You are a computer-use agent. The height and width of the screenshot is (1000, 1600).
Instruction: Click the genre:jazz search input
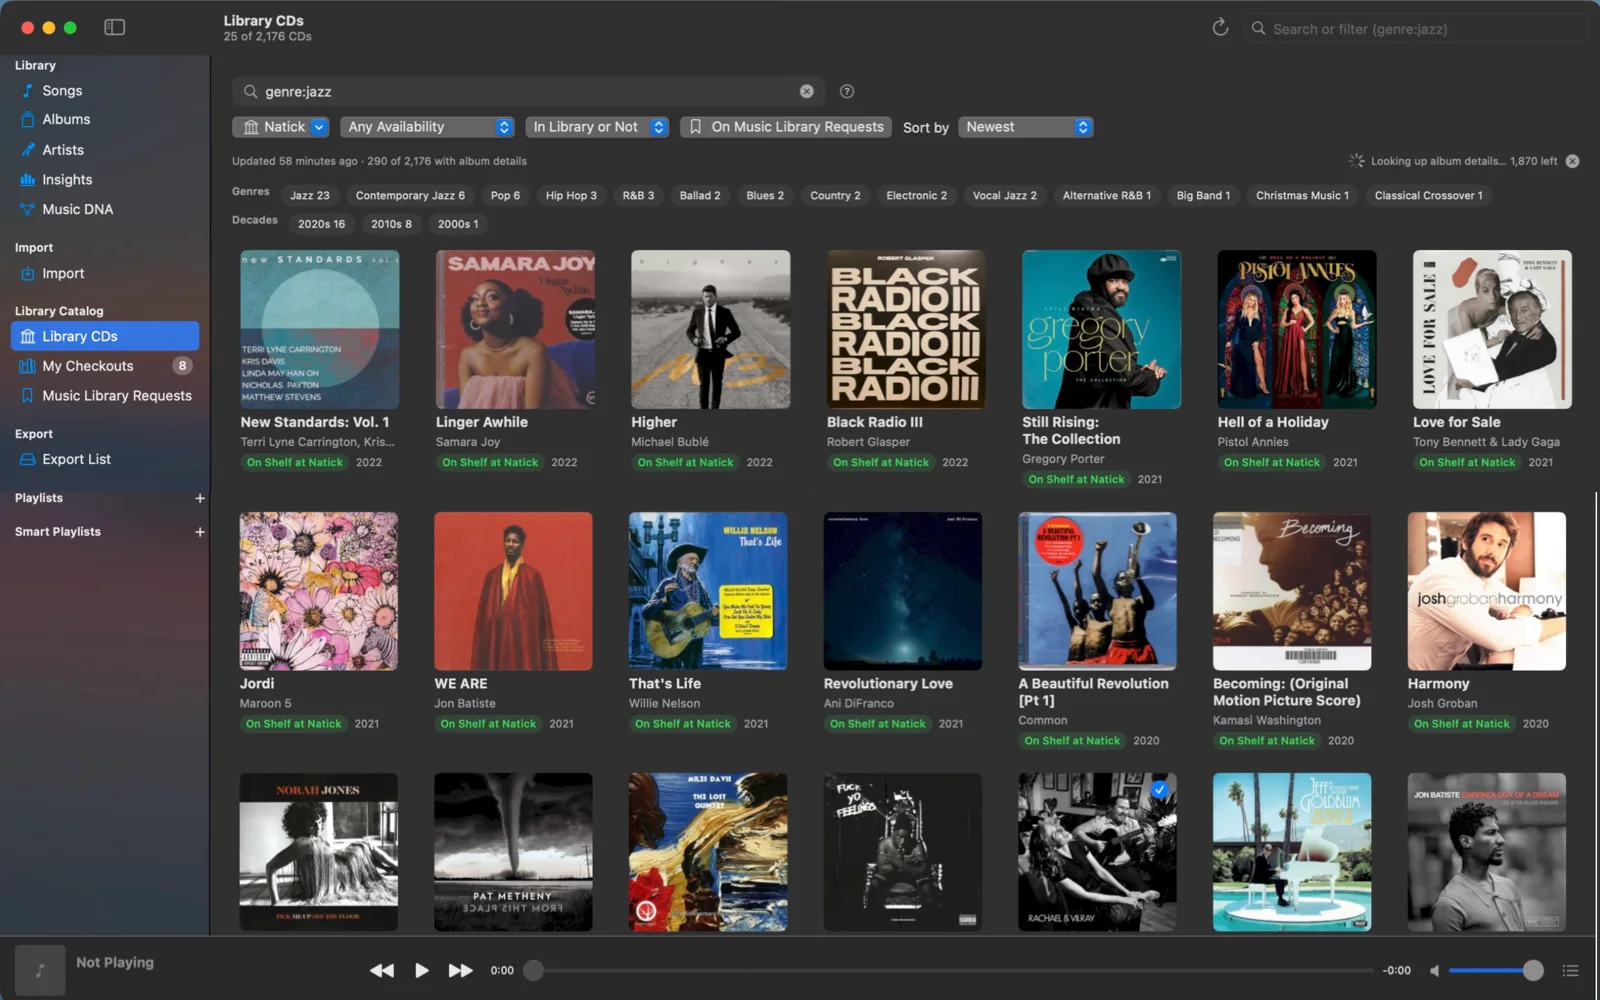[x=528, y=91]
